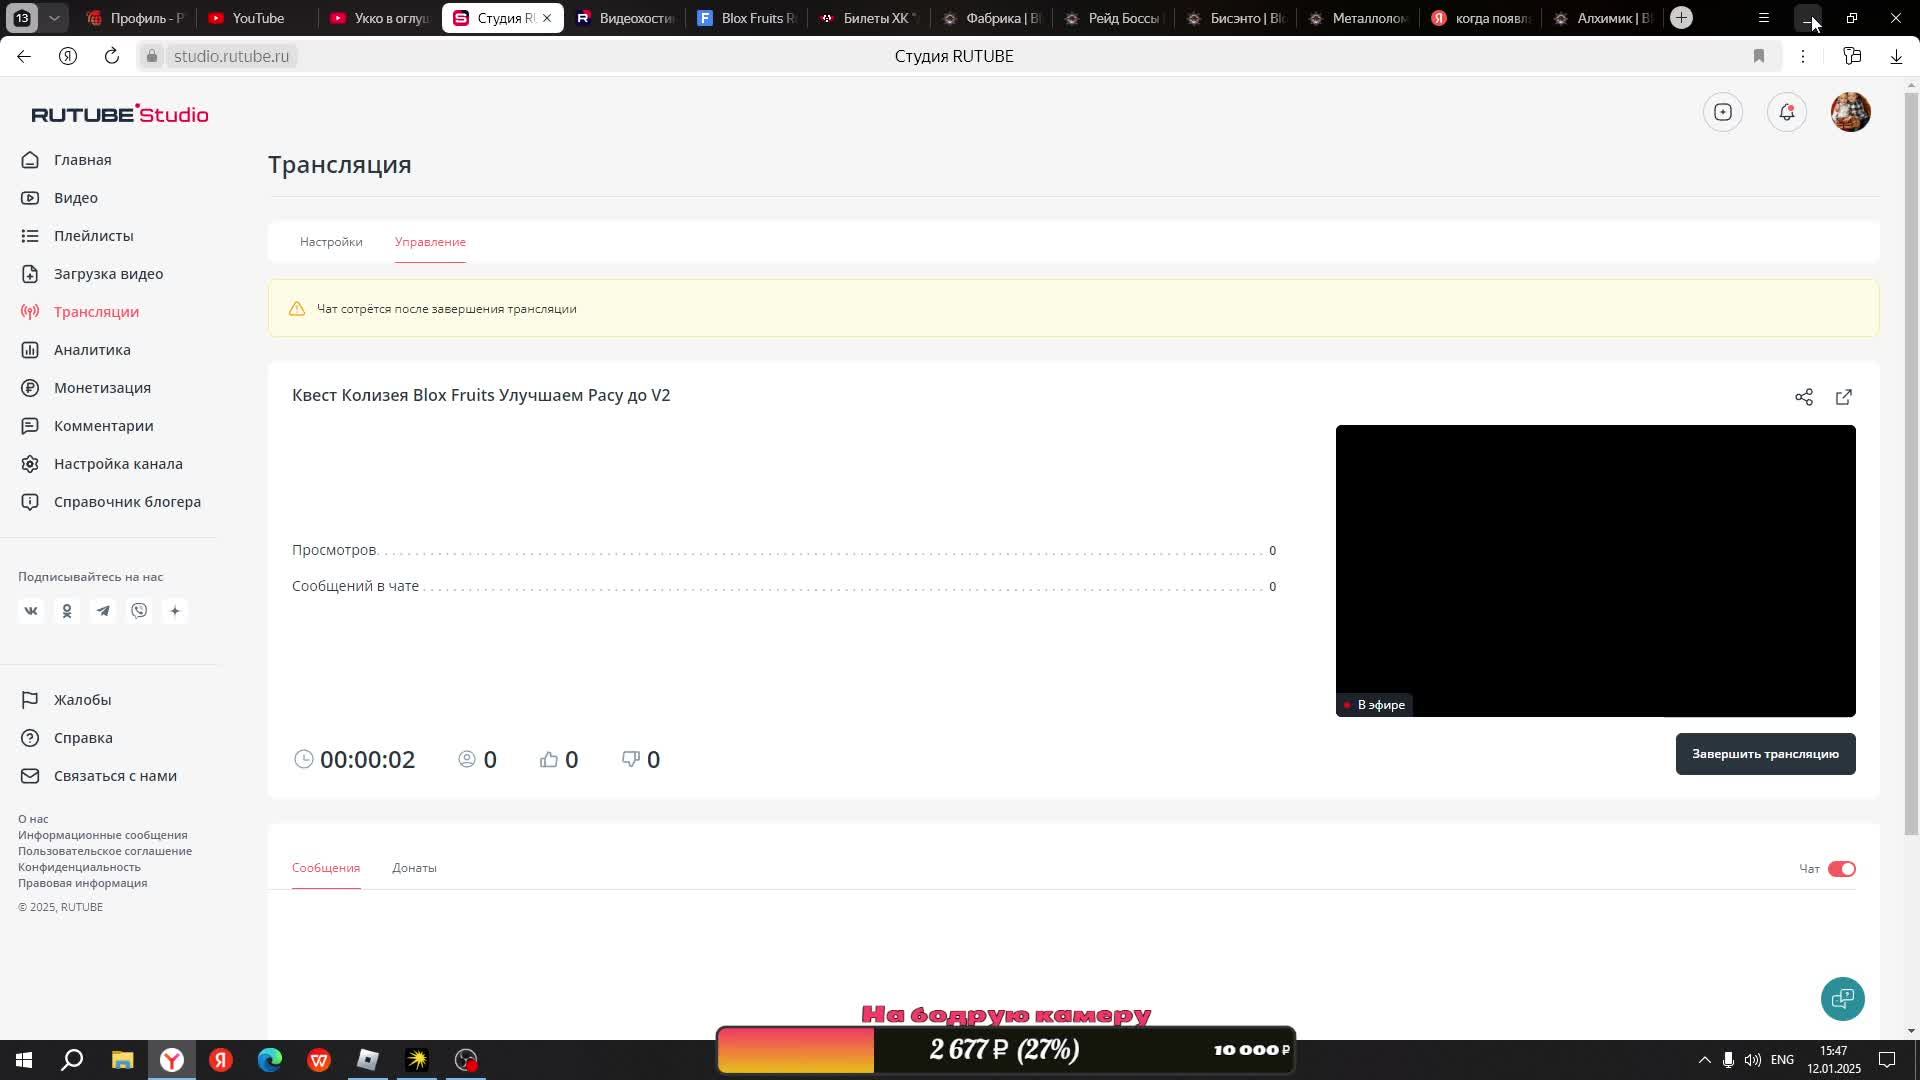The image size is (1920, 1080).
Task: Open the Жалобы page
Action: click(82, 700)
